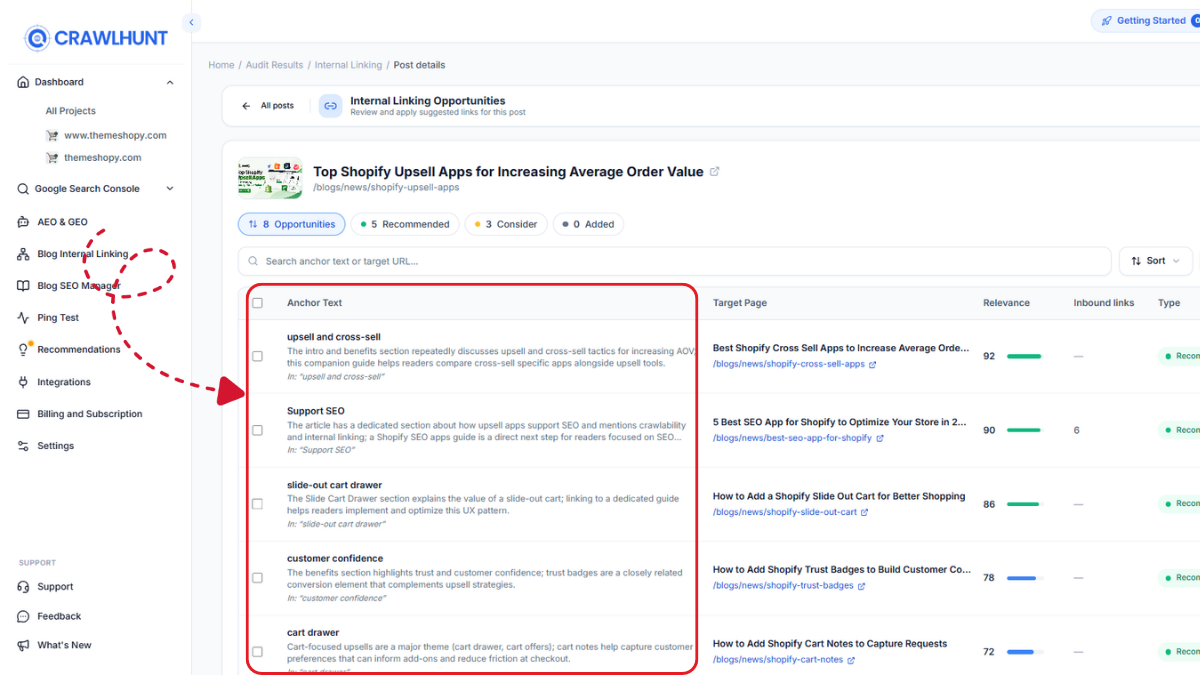
Task: Click the Ping Test pulse icon
Action: (x=23, y=318)
